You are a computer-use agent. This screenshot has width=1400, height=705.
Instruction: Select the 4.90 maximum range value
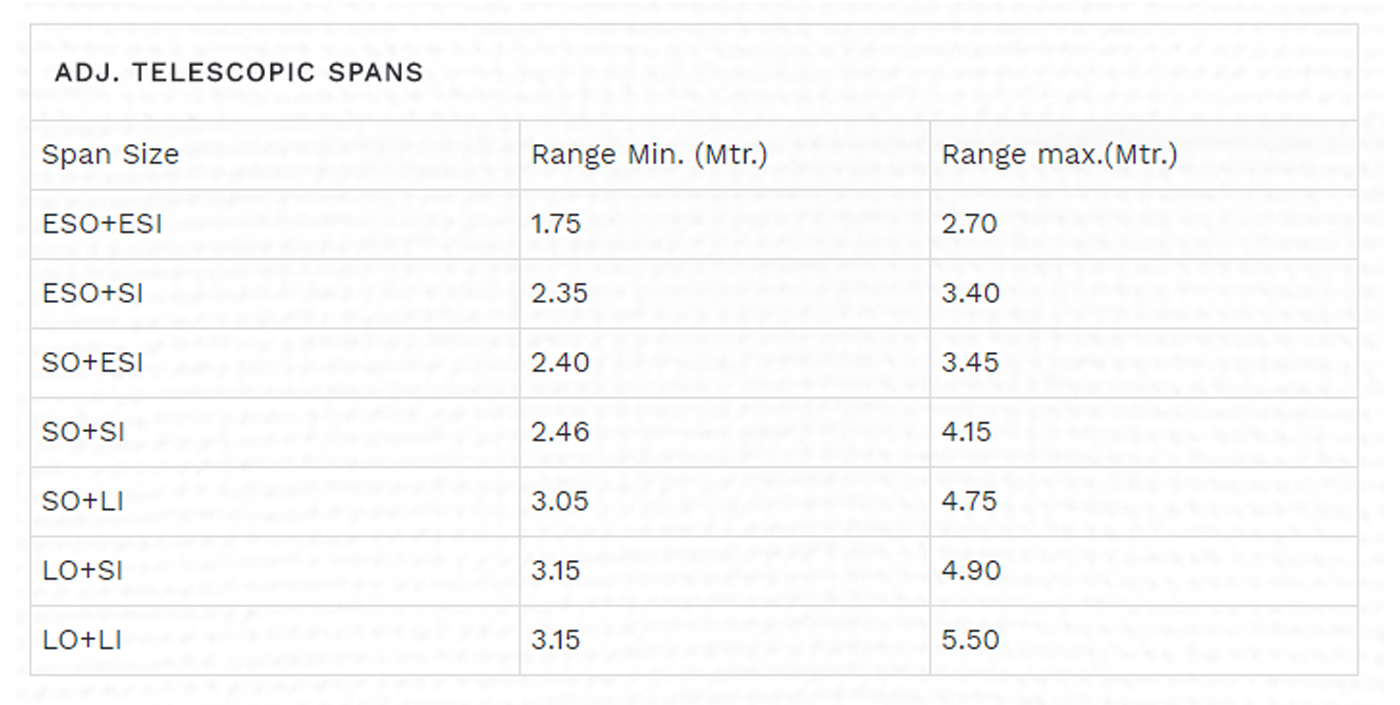click(x=971, y=570)
